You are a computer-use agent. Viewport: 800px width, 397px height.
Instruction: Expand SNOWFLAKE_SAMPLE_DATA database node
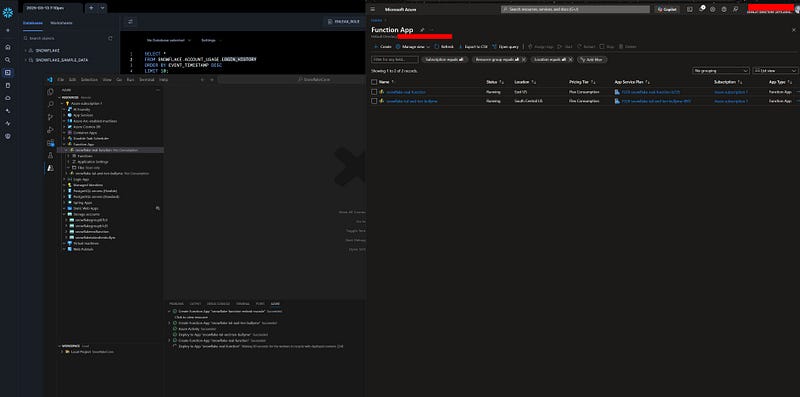point(26,60)
